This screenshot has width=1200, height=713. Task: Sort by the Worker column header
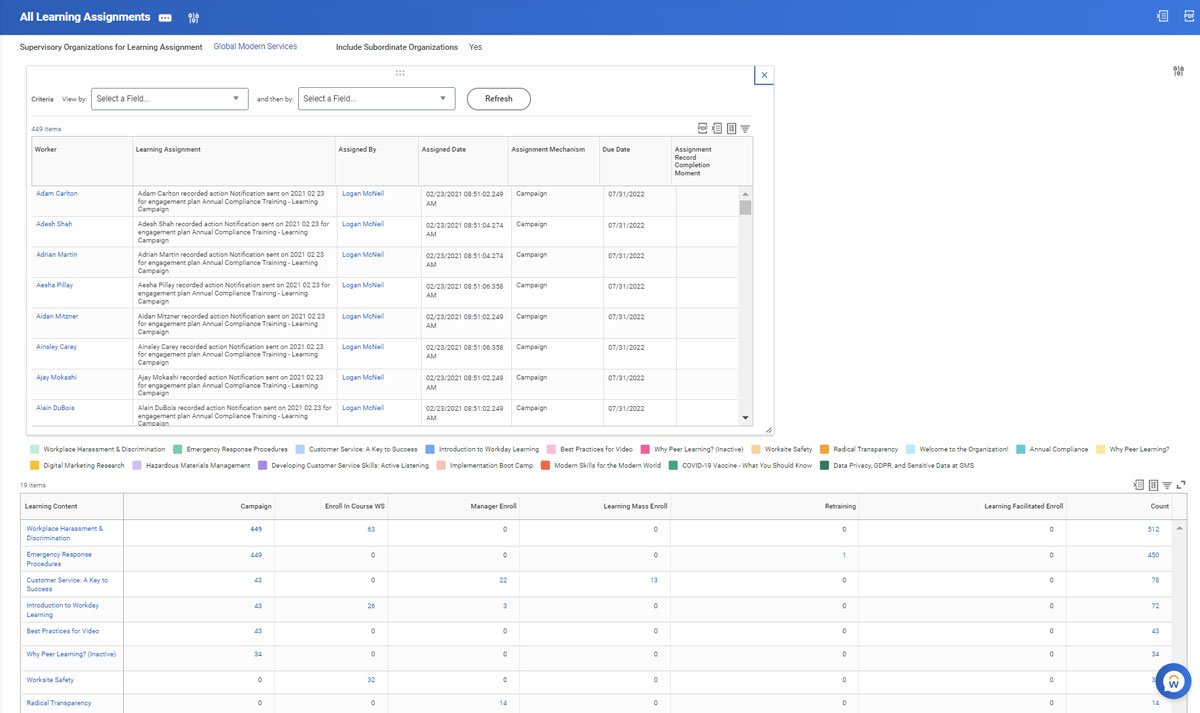point(82,160)
